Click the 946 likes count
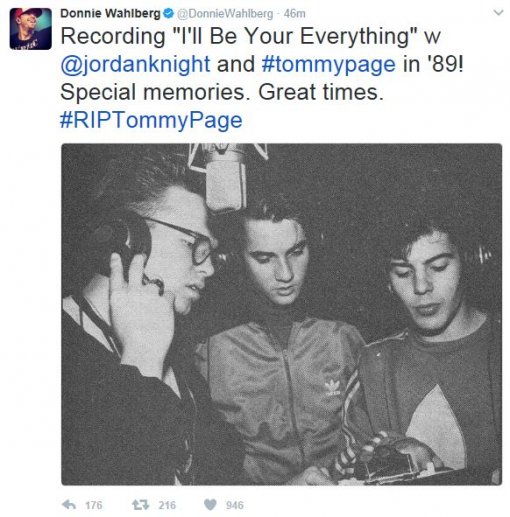Viewport: 510px width, 517px height. pos(235,505)
